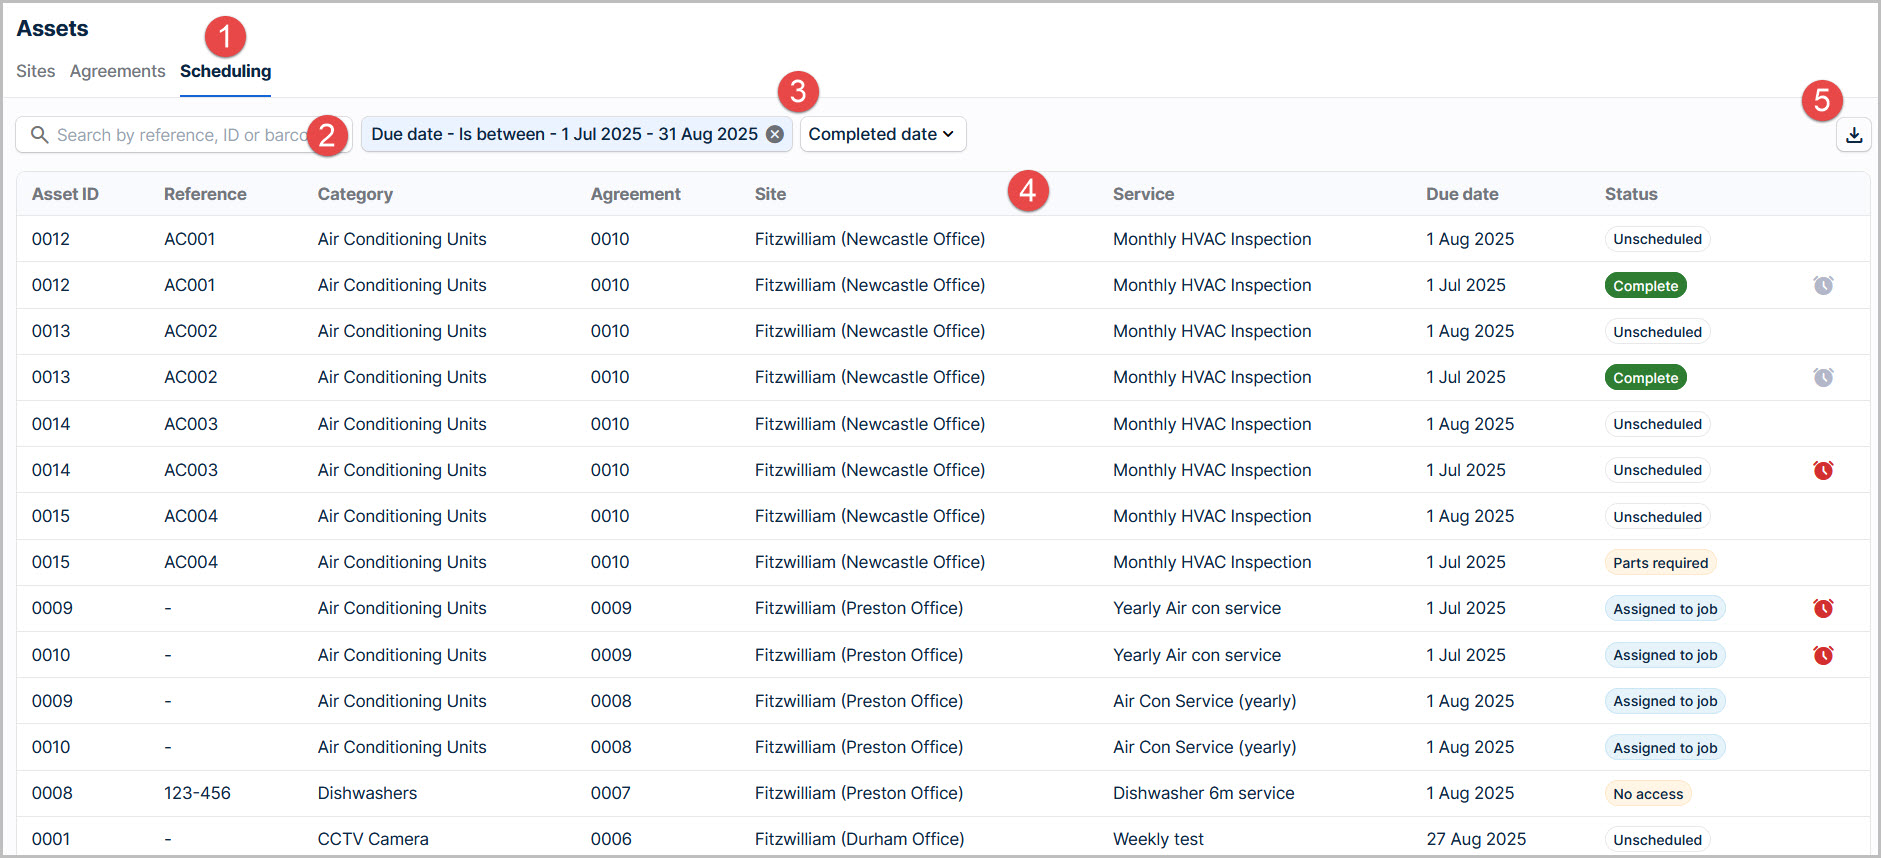This screenshot has width=1881, height=858.
Task: Click the download export icon
Action: click(1853, 135)
